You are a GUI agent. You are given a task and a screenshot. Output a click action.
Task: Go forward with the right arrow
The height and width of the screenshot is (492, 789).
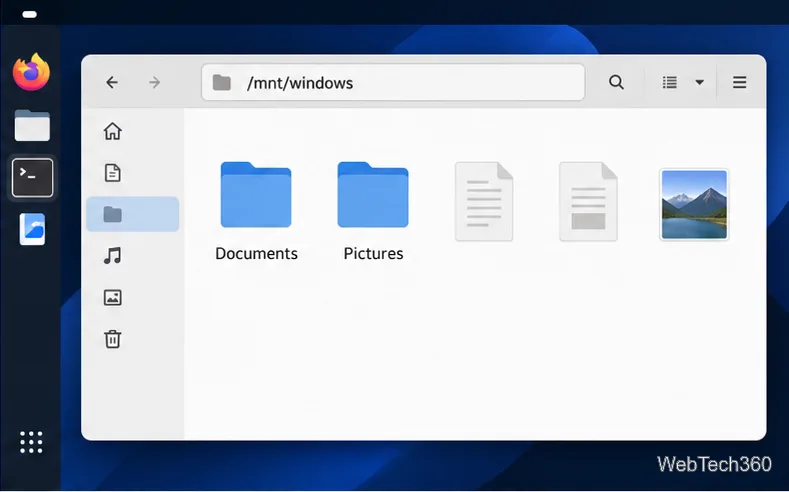[x=155, y=82]
